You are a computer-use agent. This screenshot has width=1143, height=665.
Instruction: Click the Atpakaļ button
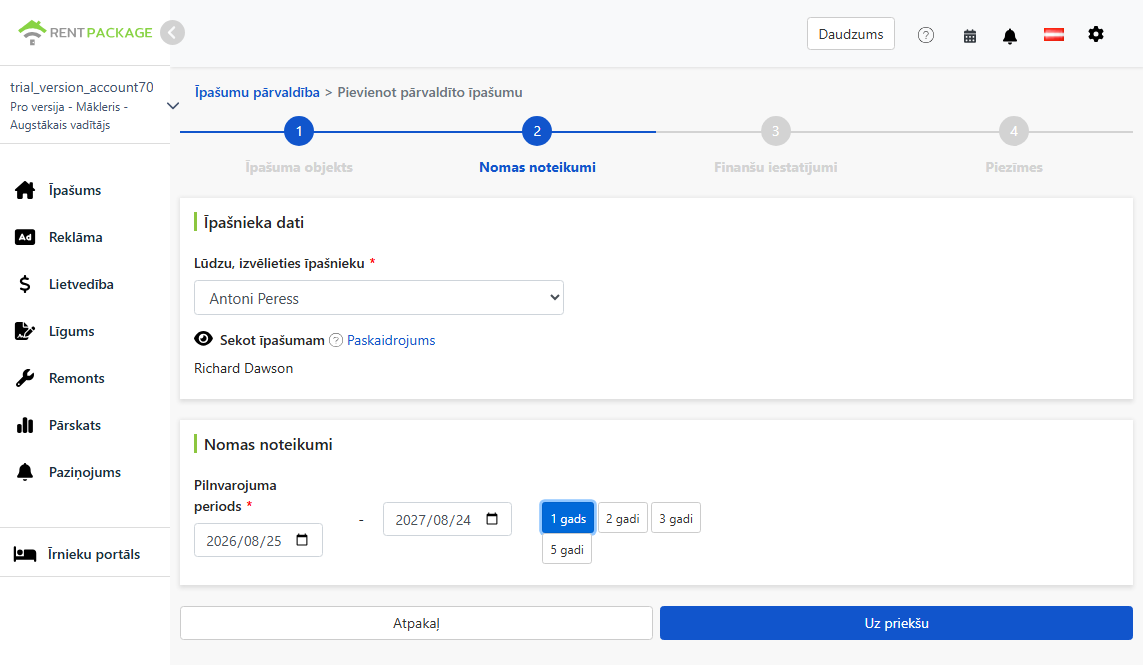(x=416, y=623)
